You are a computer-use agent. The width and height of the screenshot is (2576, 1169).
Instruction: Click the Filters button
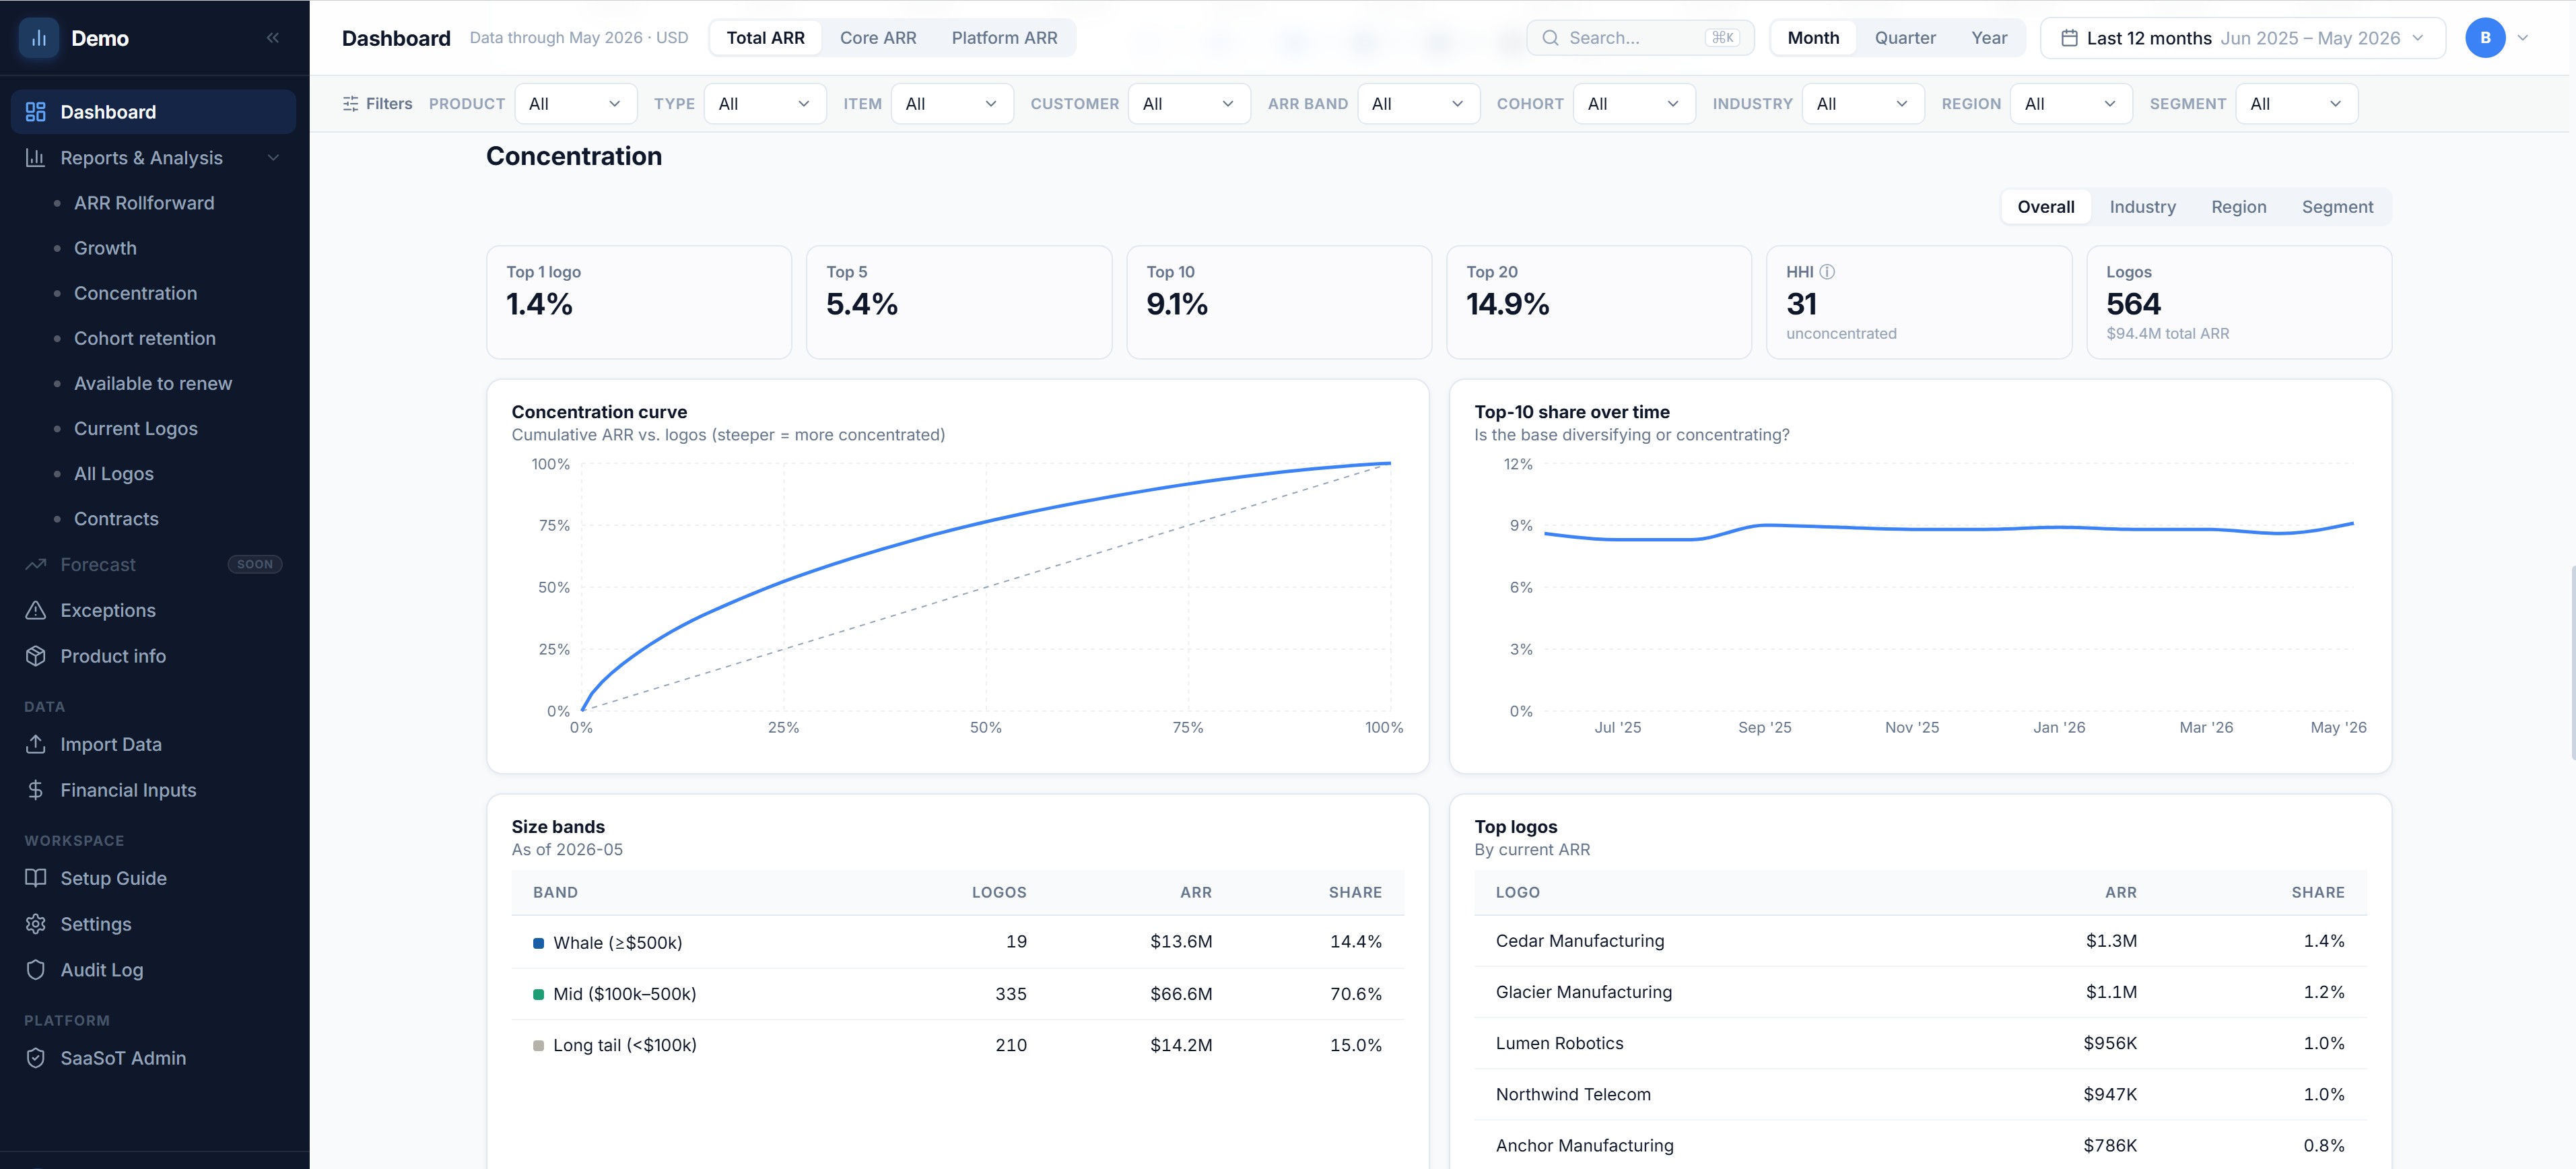tap(377, 104)
